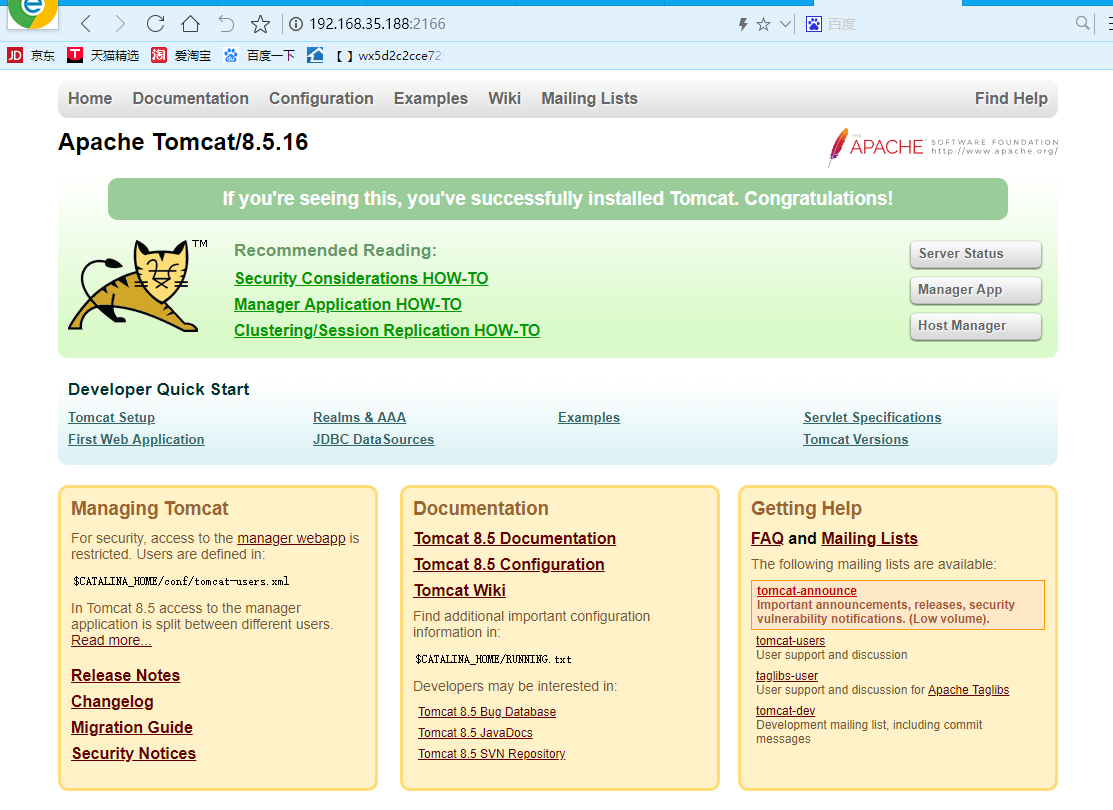Open the FAQ link under Getting Help
This screenshot has height=810, width=1113.
(x=767, y=538)
